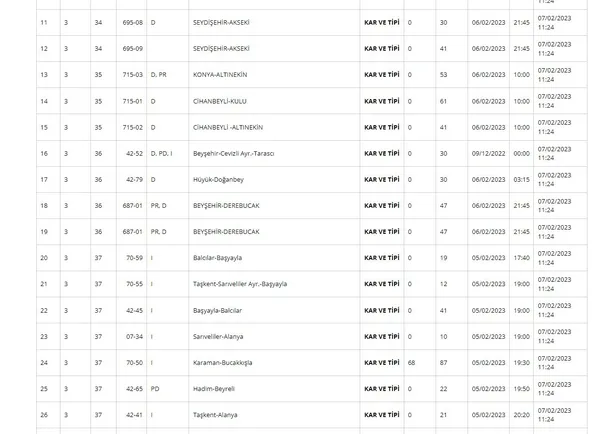The height and width of the screenshot is (434, 616).
Task: Select the Taşkent-Alanya route entry
Action: [214, 414]
